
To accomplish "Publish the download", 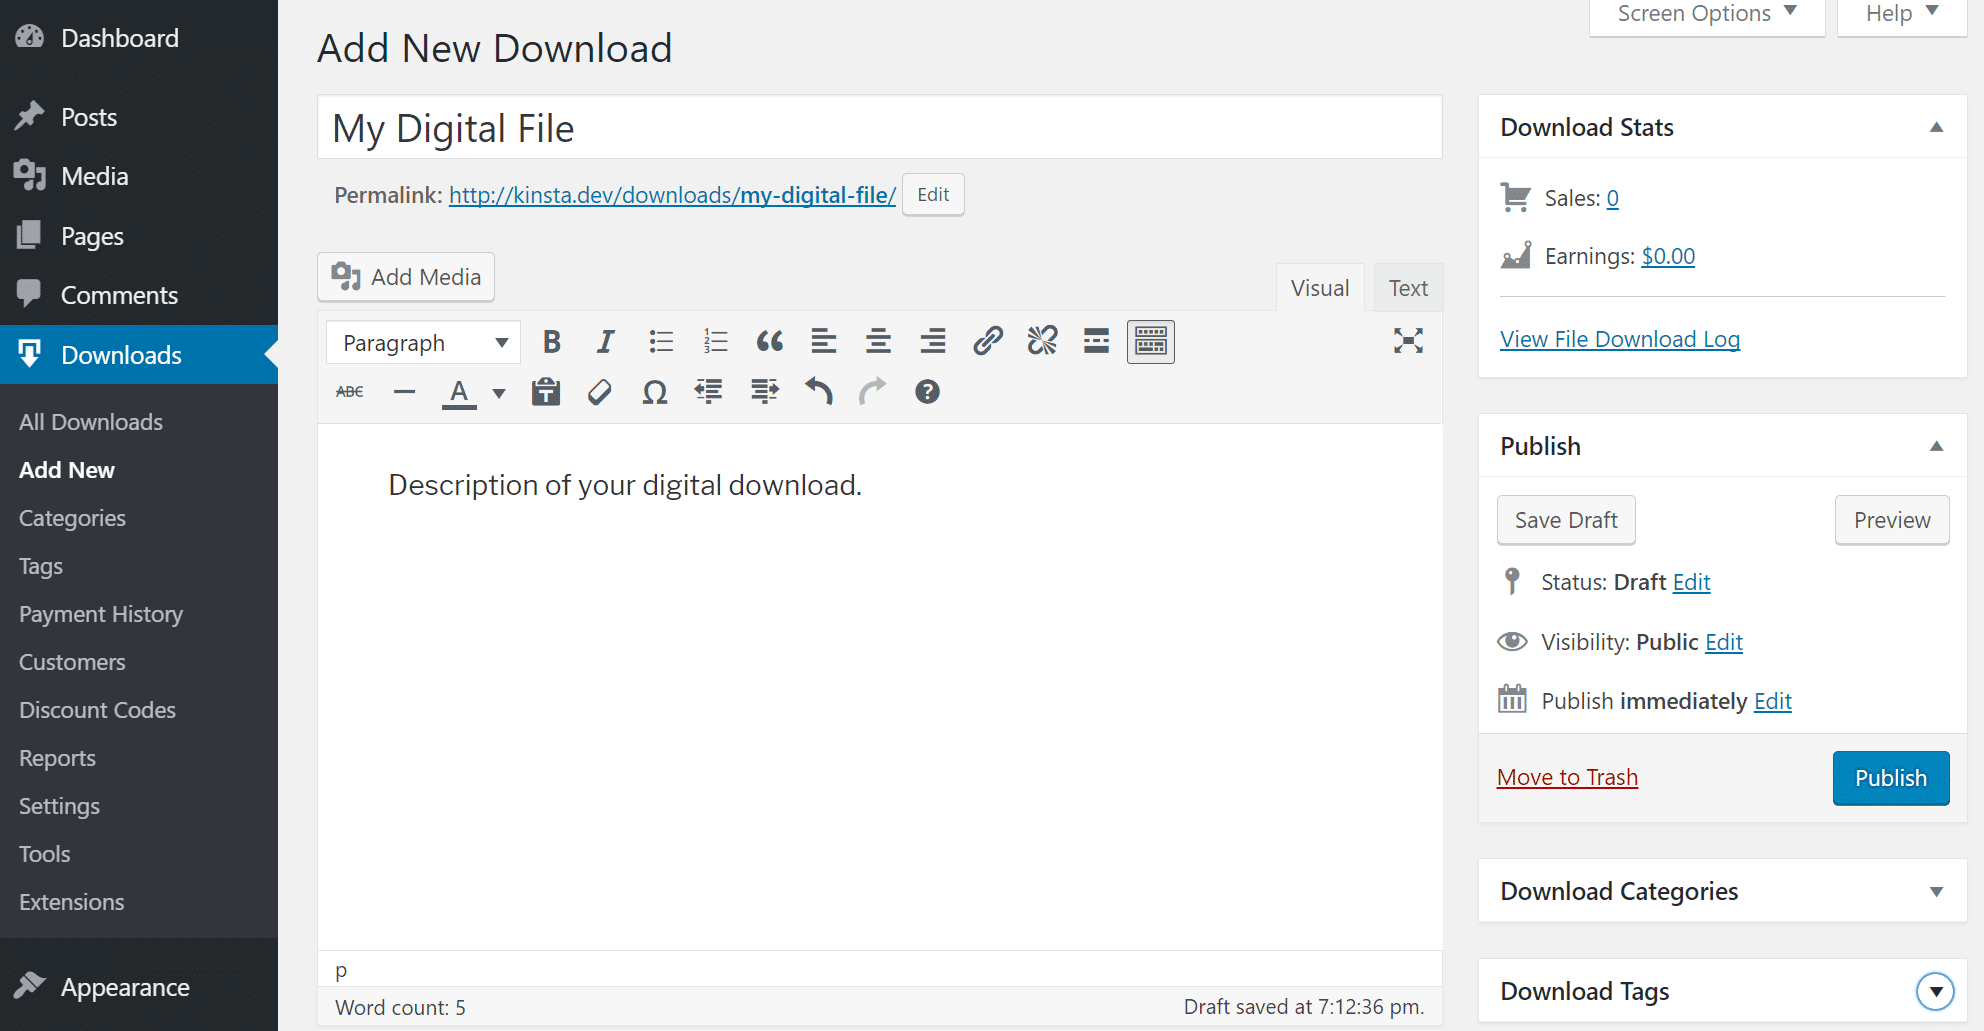I will tap(1890, 777).
